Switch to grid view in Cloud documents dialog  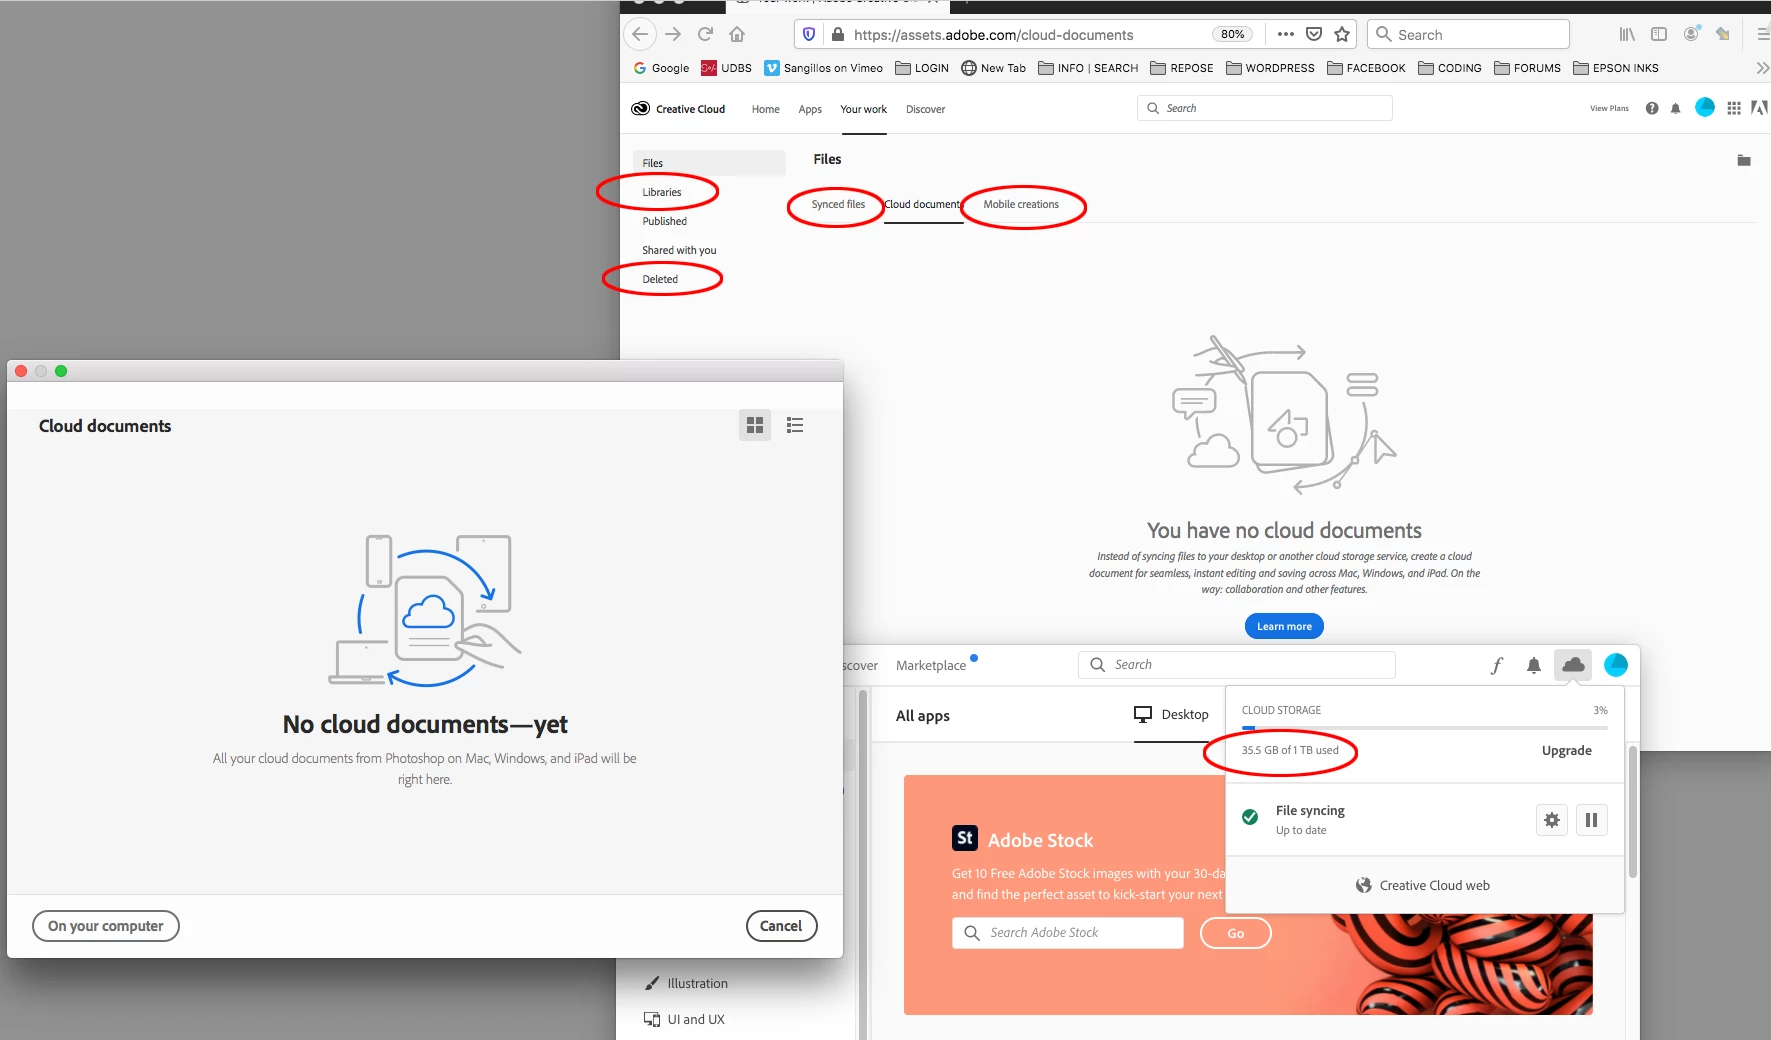click(x=755, y=425)
